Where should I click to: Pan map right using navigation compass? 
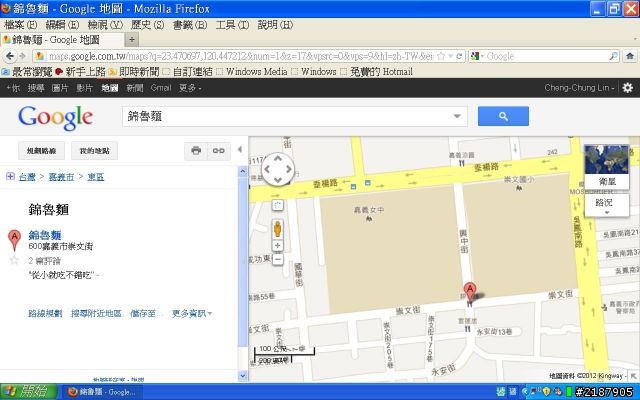point(288,169)
